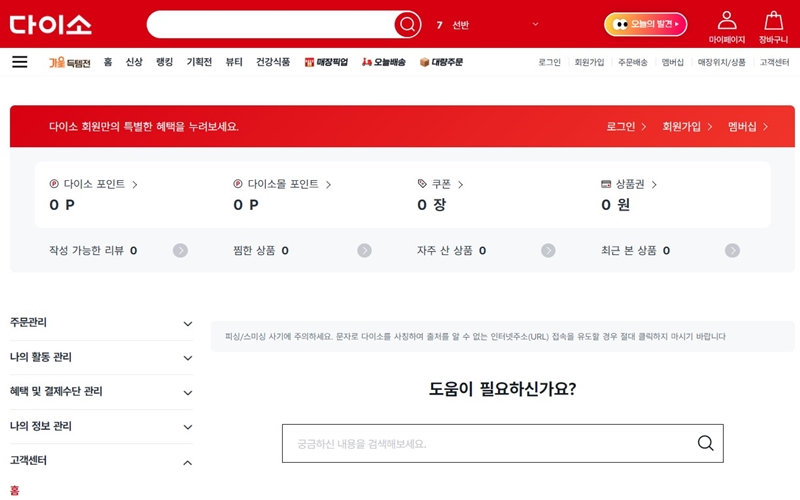
Task: Click 로그인 in red banner
Action: tap(626, 127)
